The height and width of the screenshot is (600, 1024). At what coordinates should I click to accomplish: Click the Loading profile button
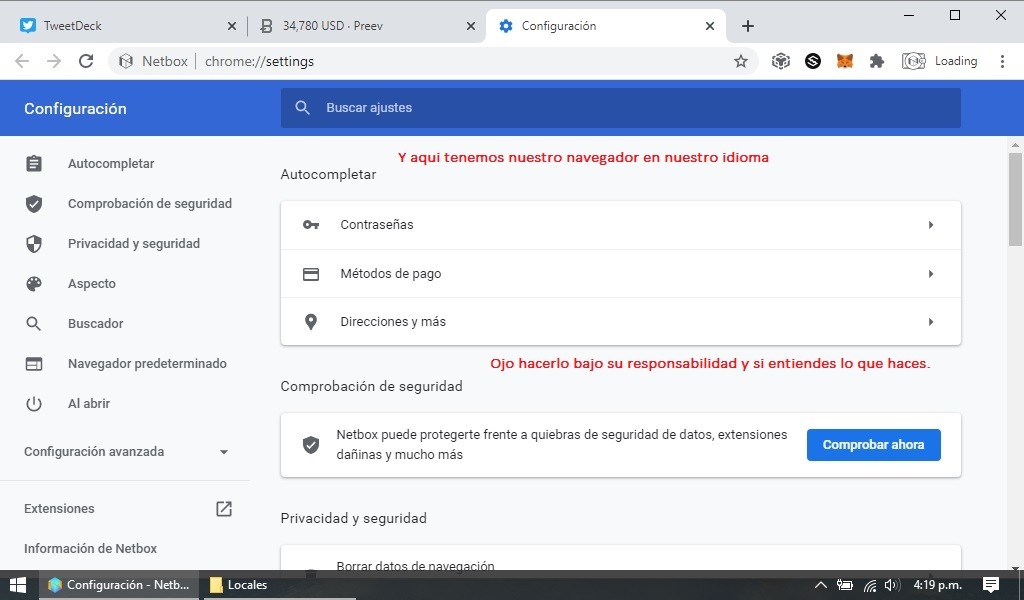940,61
